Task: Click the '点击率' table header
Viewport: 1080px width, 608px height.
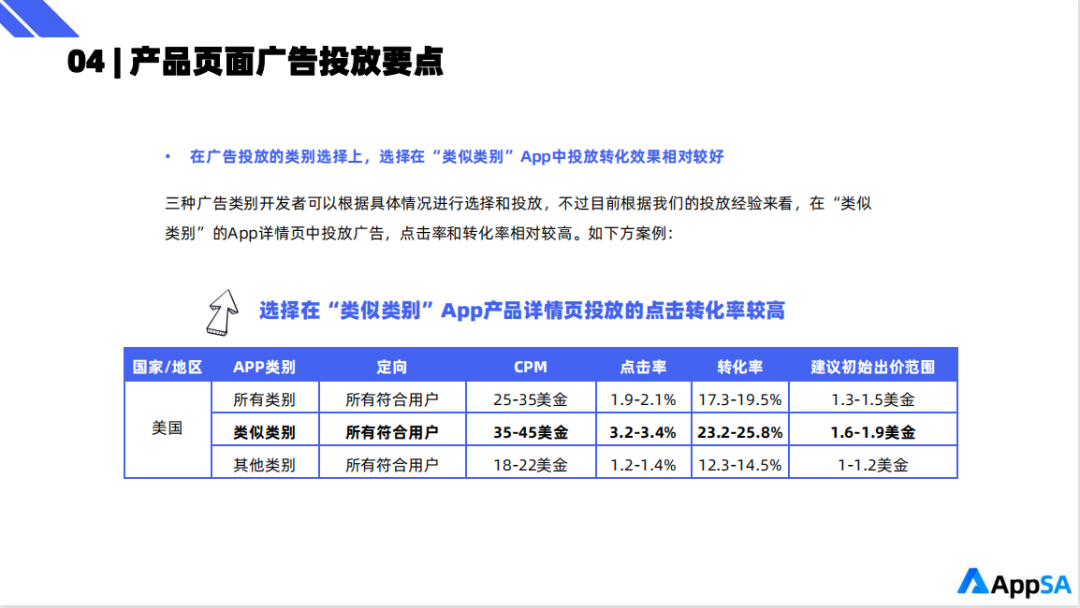Action: click(643, 367)
